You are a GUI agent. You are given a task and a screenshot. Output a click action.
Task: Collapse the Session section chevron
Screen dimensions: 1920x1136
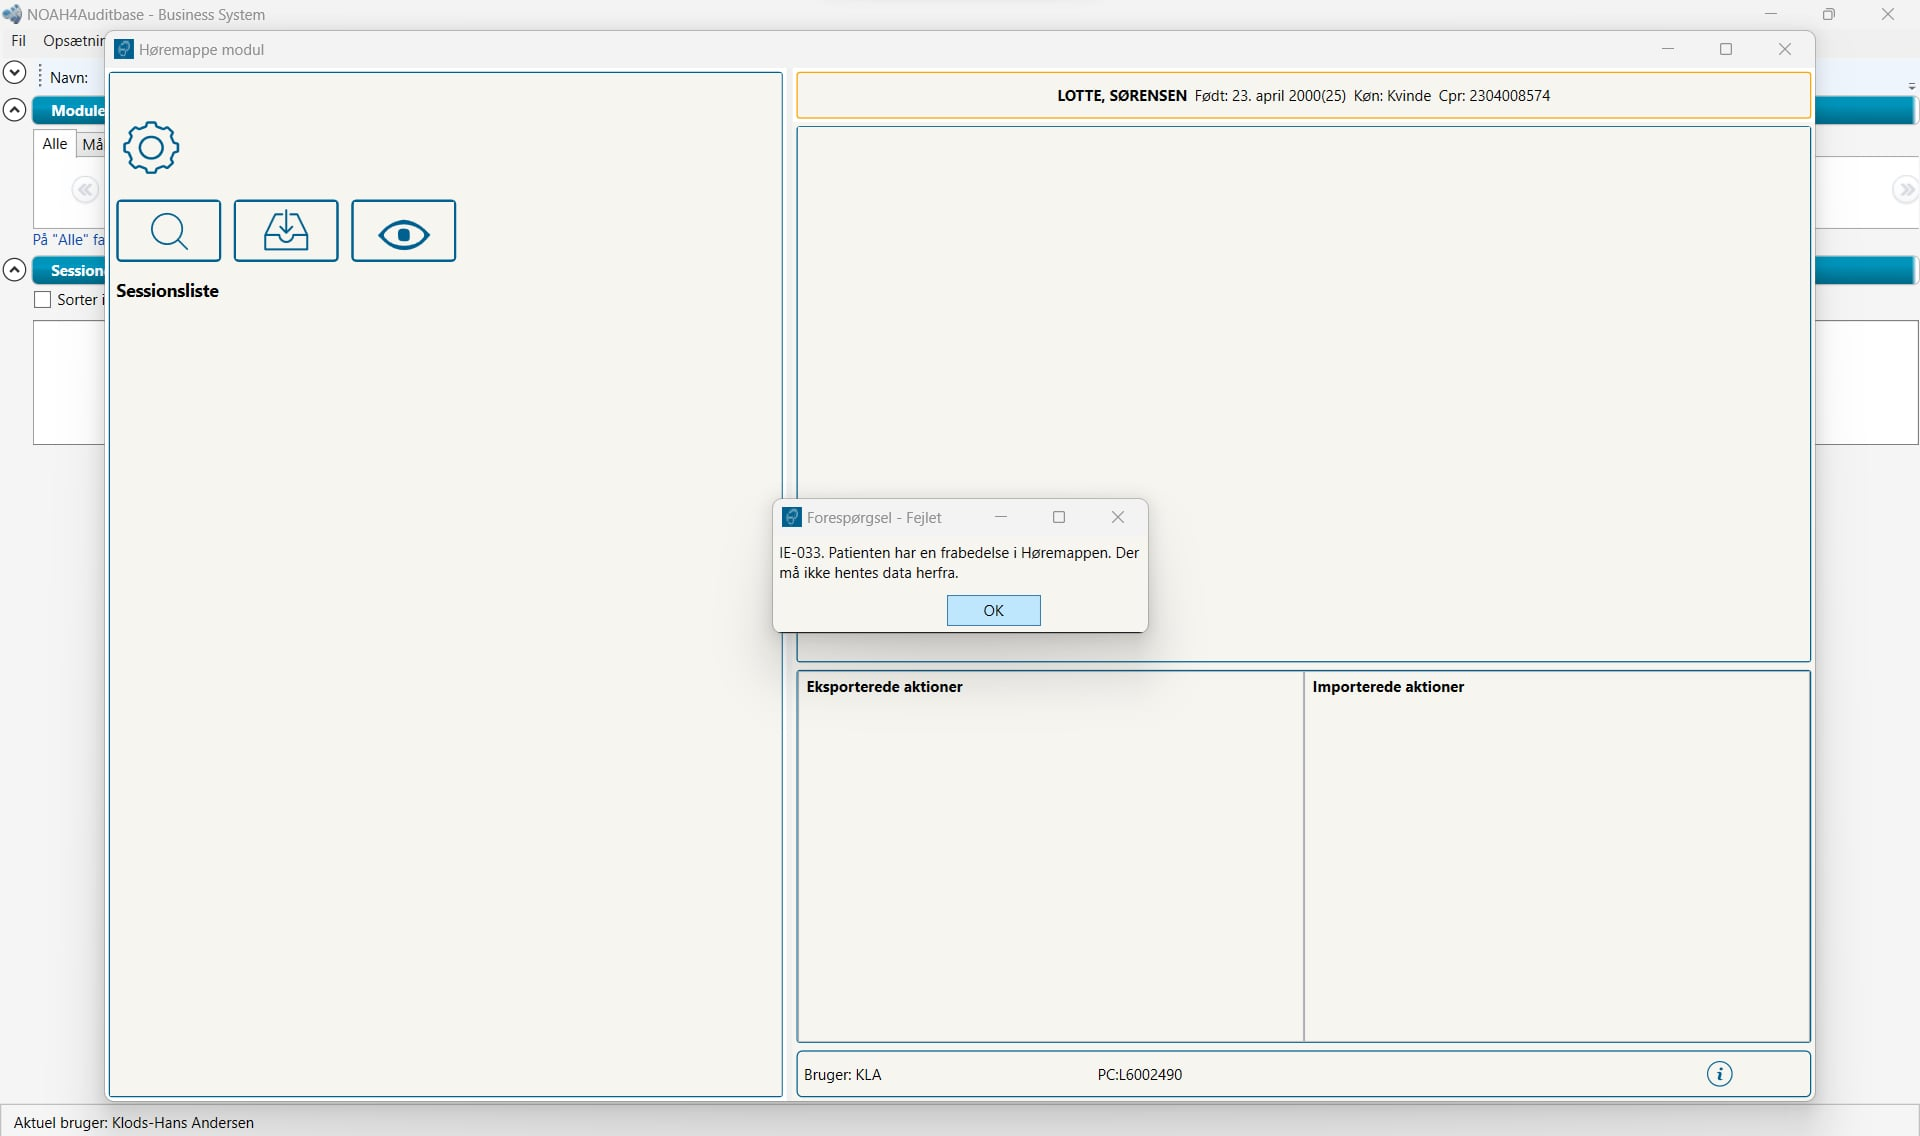click(14, 270)
